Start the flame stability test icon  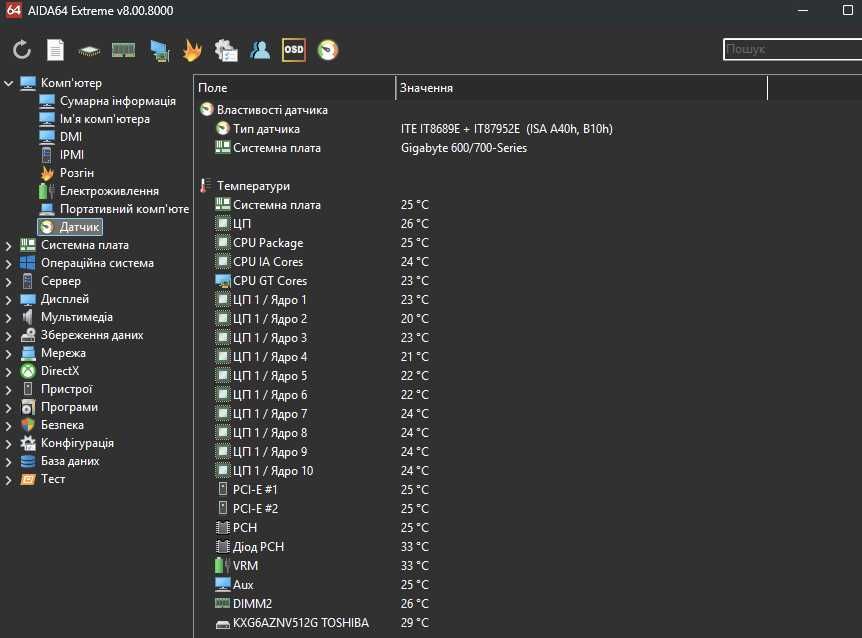click(192, 50)
